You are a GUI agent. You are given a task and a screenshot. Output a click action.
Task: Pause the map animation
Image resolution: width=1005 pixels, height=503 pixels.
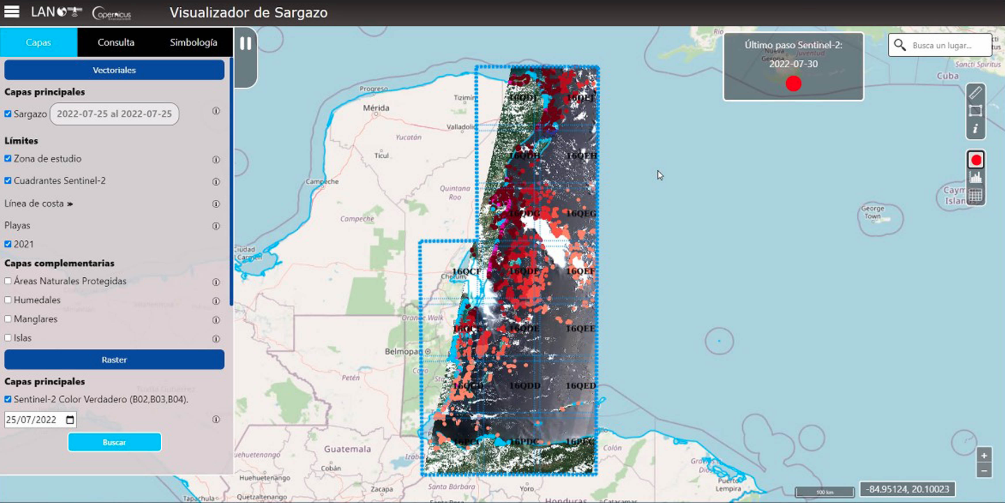click(245, 43)
